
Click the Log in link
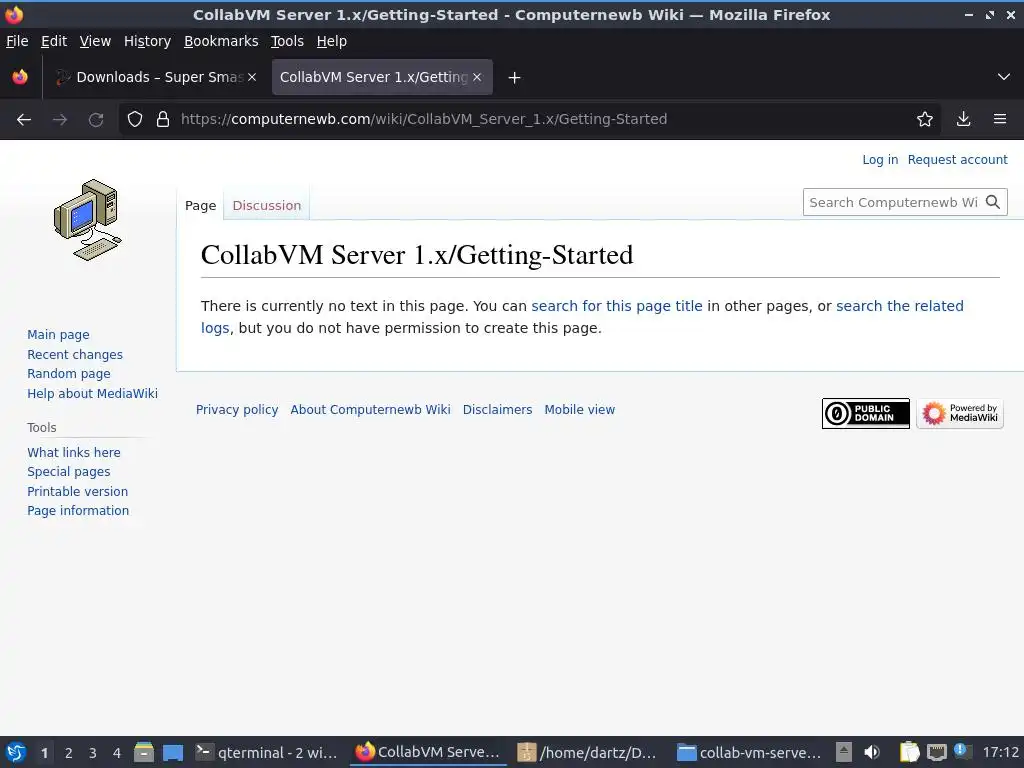[x=880, y=159]
